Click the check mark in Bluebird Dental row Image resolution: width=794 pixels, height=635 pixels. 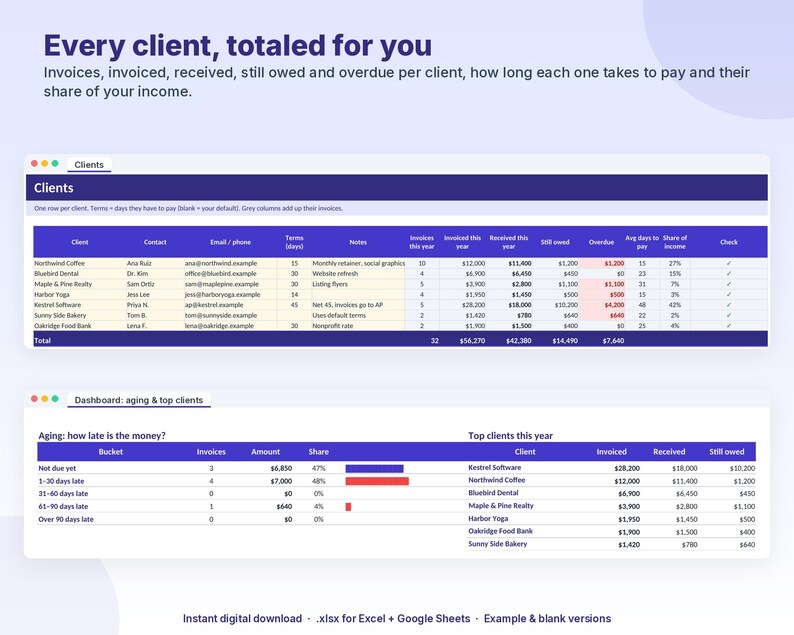(x=729, y=273)
